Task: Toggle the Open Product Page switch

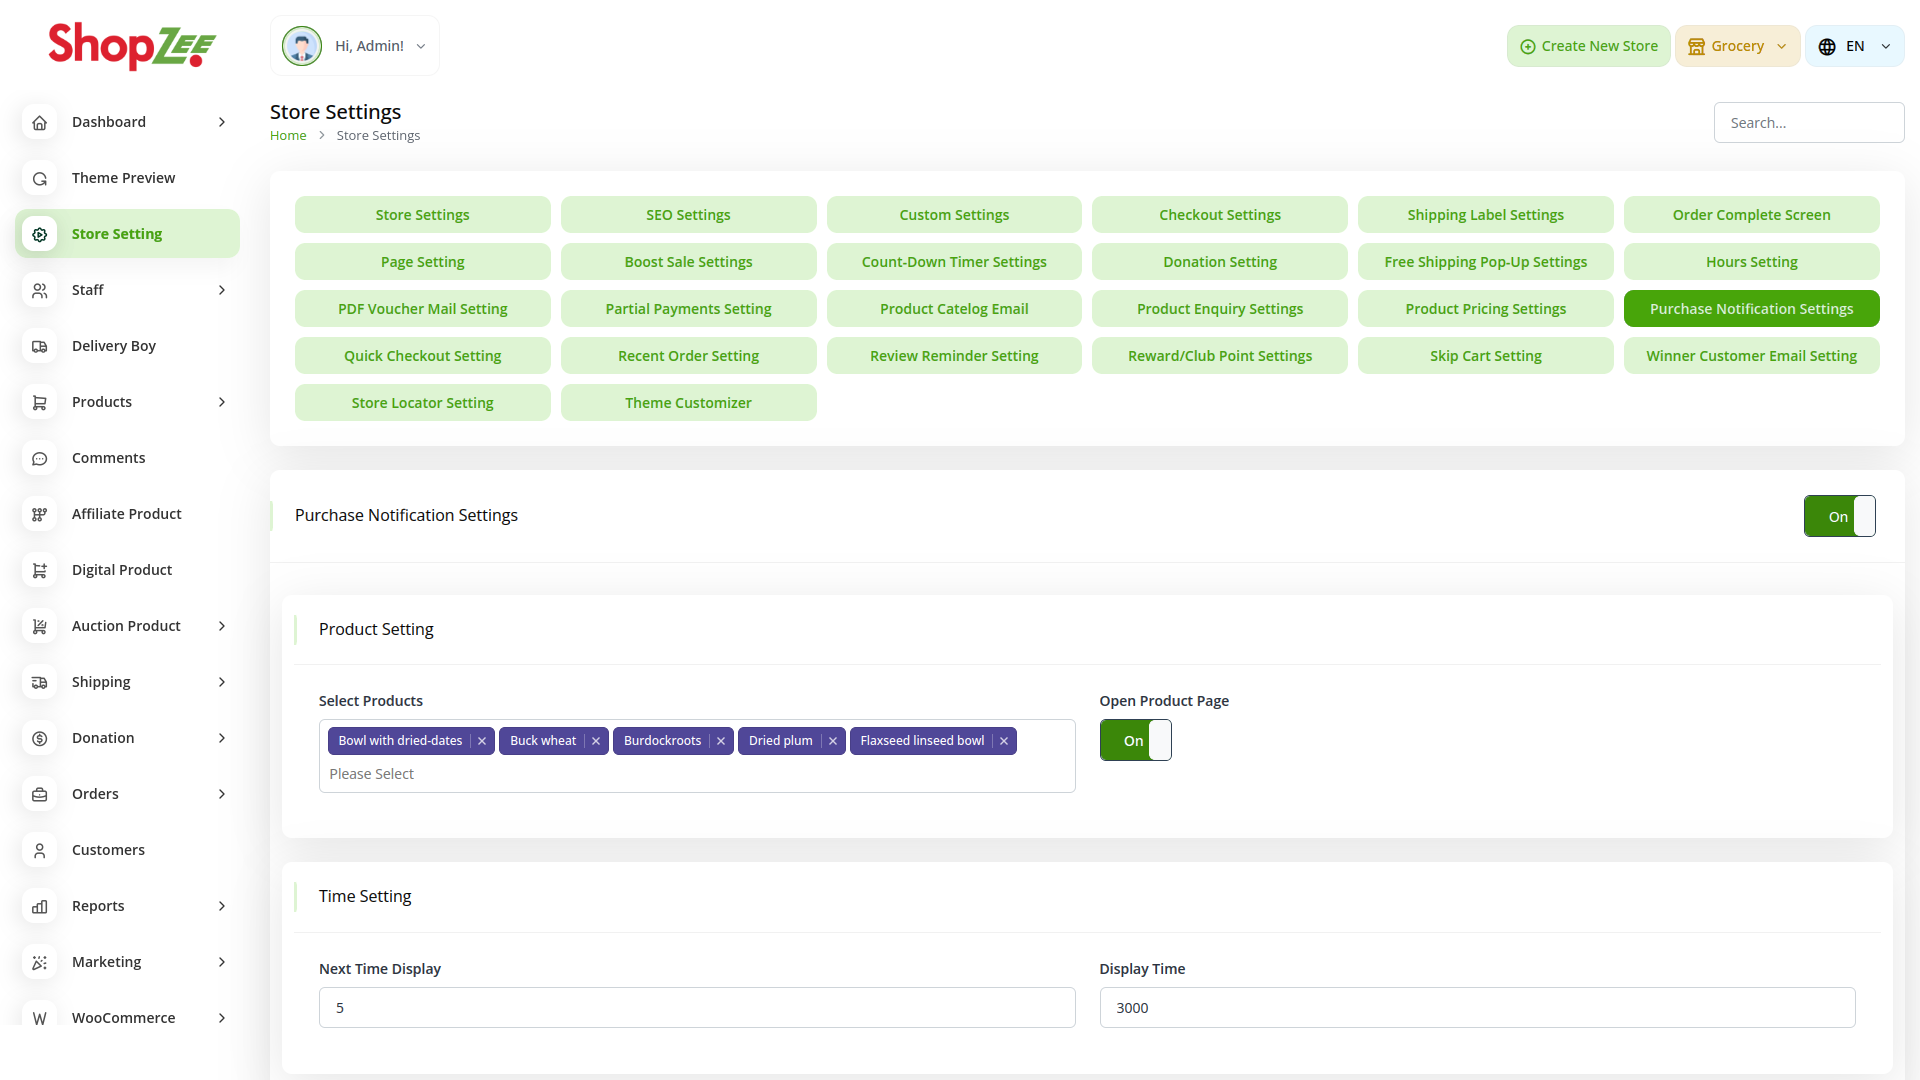Action: tap(1135, 740)
